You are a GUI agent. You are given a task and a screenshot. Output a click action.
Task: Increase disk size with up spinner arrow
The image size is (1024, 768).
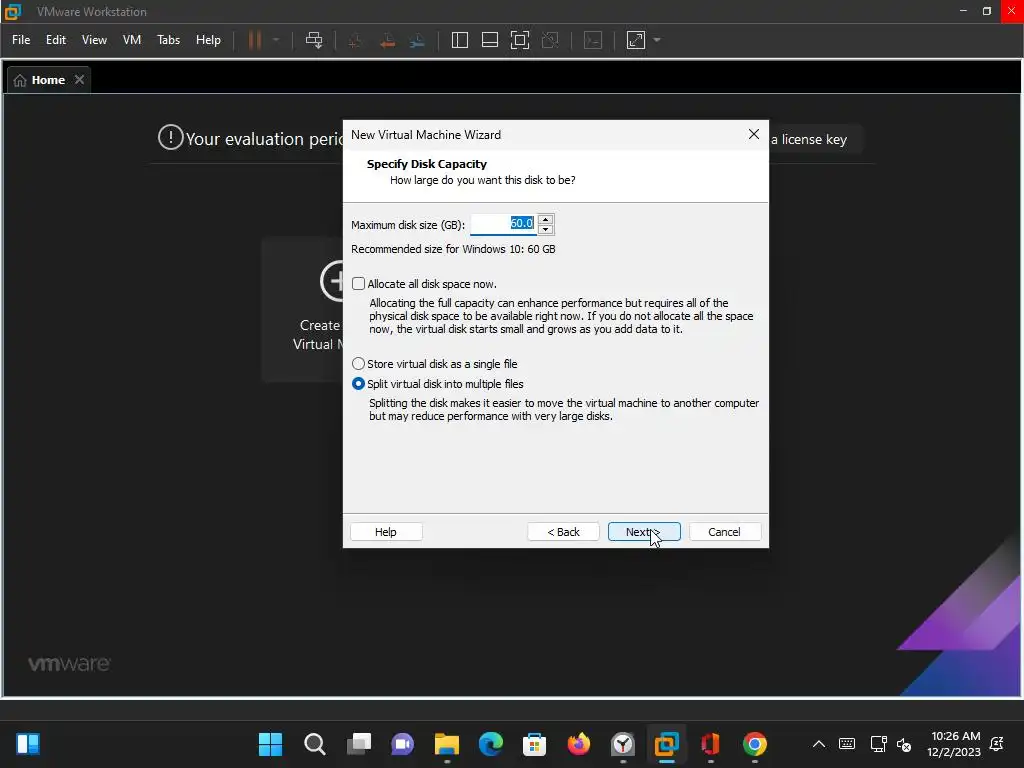[546, 219]
